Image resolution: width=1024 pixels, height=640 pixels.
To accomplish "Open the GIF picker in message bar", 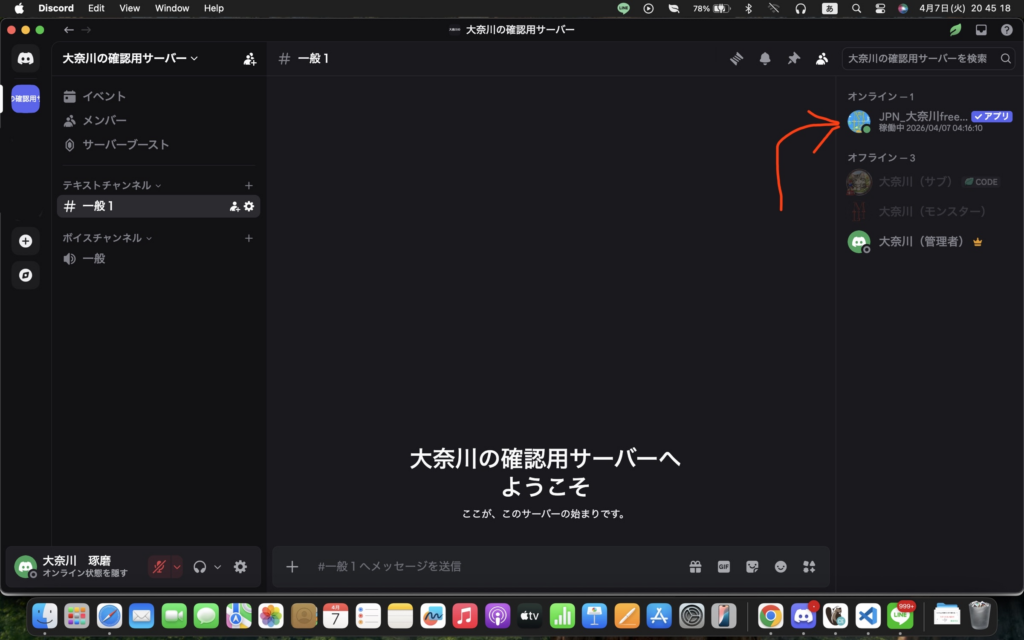I will coord(723,567).
